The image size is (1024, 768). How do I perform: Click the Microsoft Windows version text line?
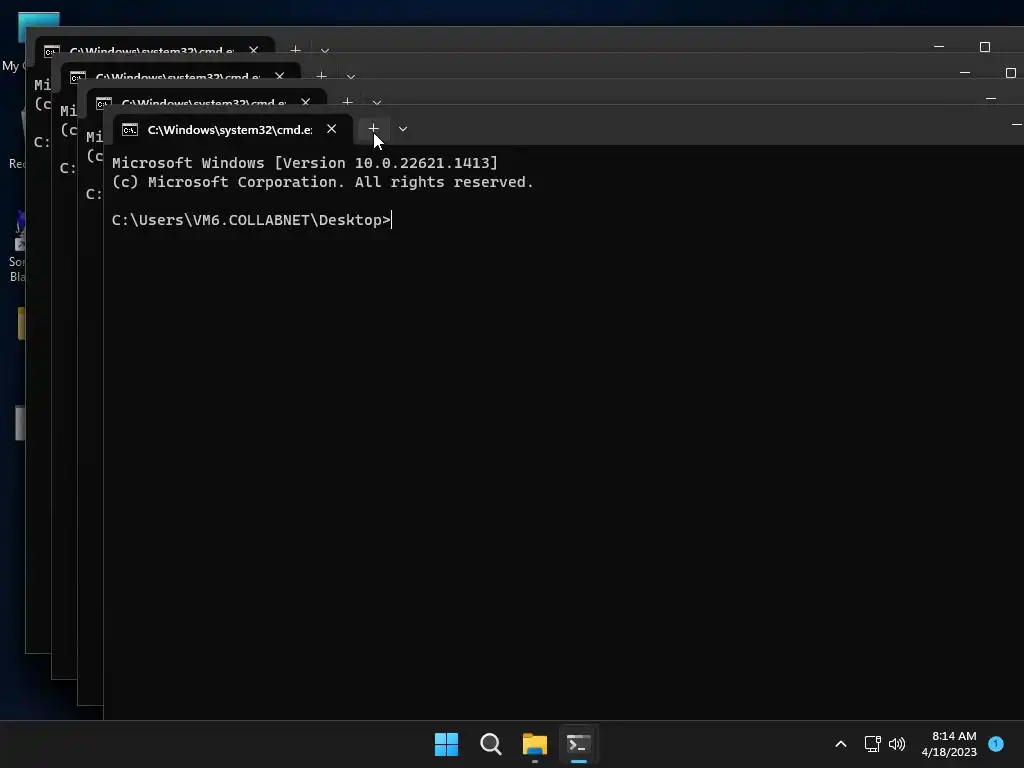click(304, 163)
